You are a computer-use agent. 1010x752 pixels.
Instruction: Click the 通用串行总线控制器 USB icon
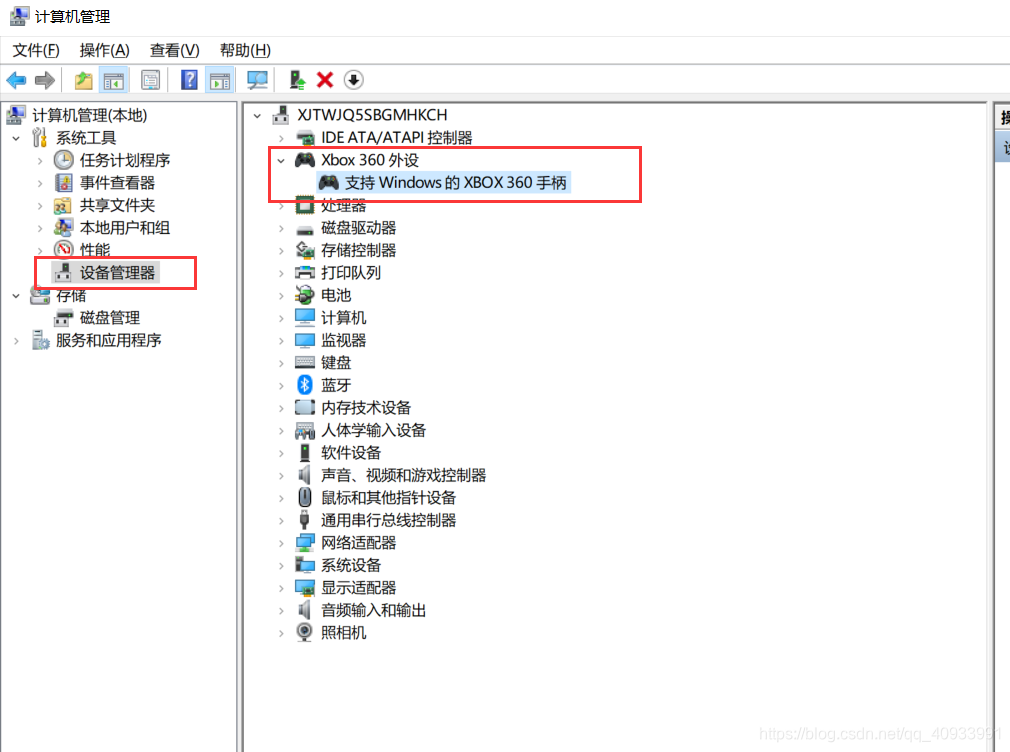point(305,520)
